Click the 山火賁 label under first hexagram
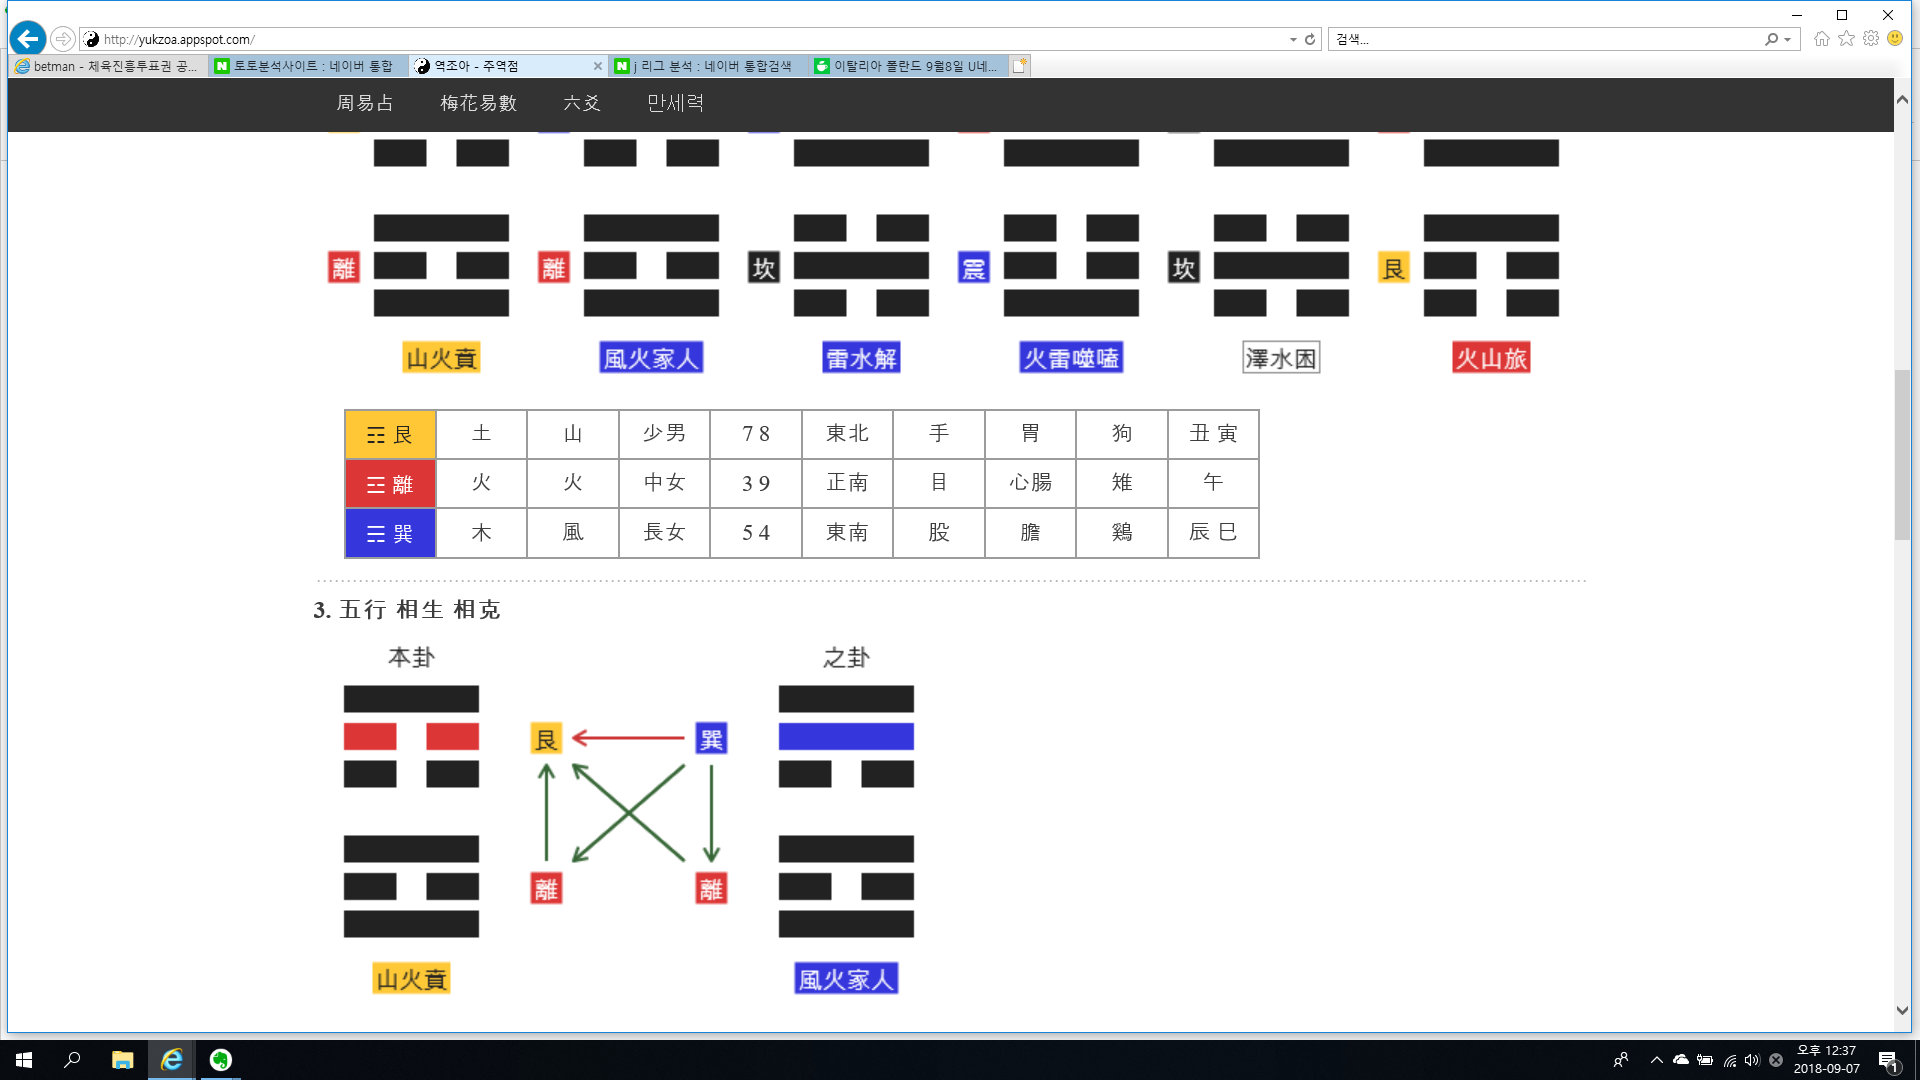This screenshot has height=1080, width=1920. tap(441, 358)
